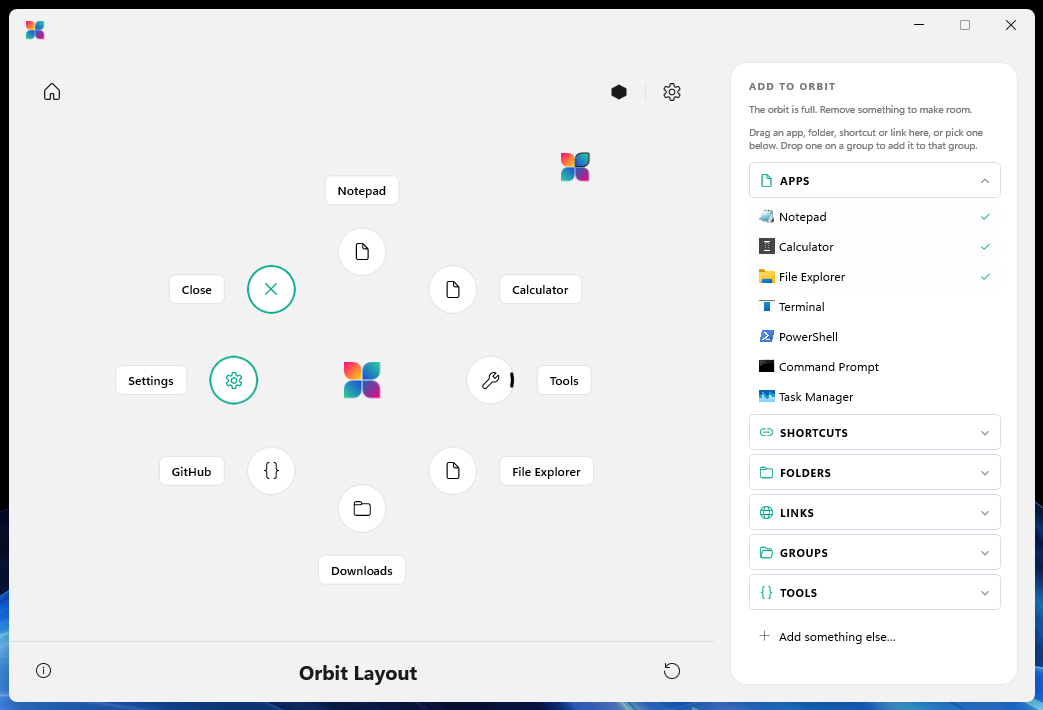Screen dimensions: 1043x710
Task: Click the Command Prompt icon in list
Action: 766,367
